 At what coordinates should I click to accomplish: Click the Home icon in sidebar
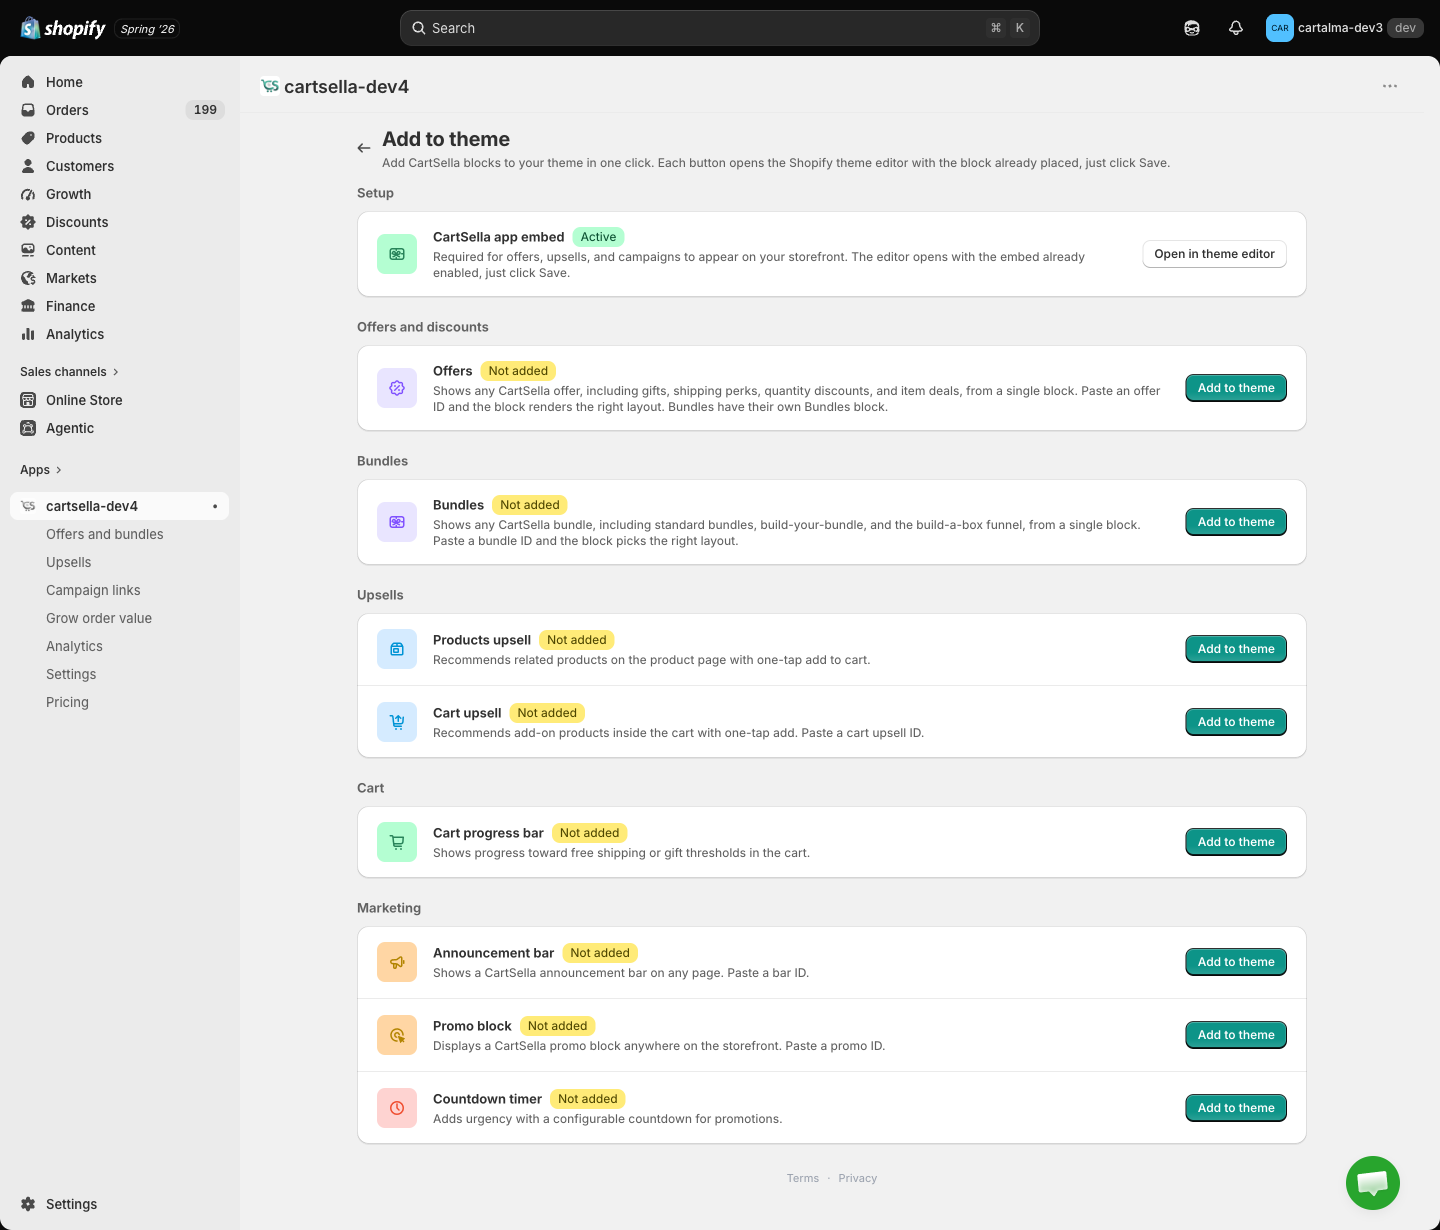(x=28, y=82)
